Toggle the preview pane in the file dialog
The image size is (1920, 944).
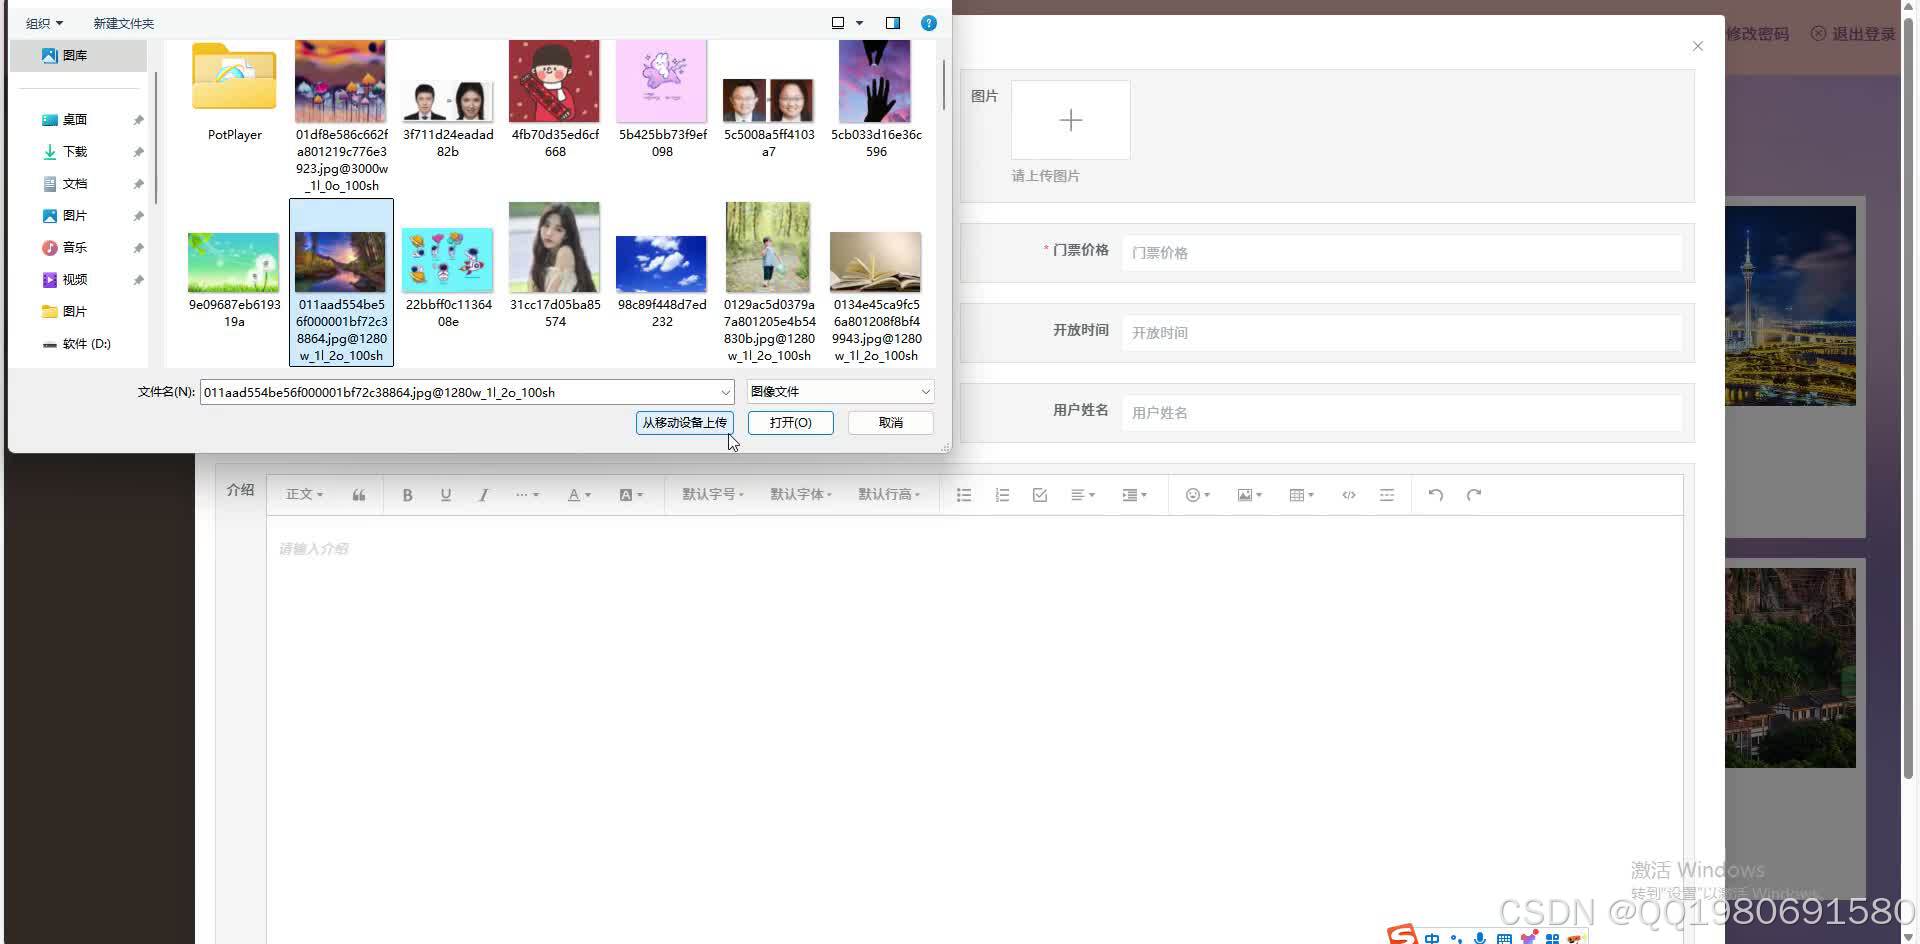click(x=891, y=22)
